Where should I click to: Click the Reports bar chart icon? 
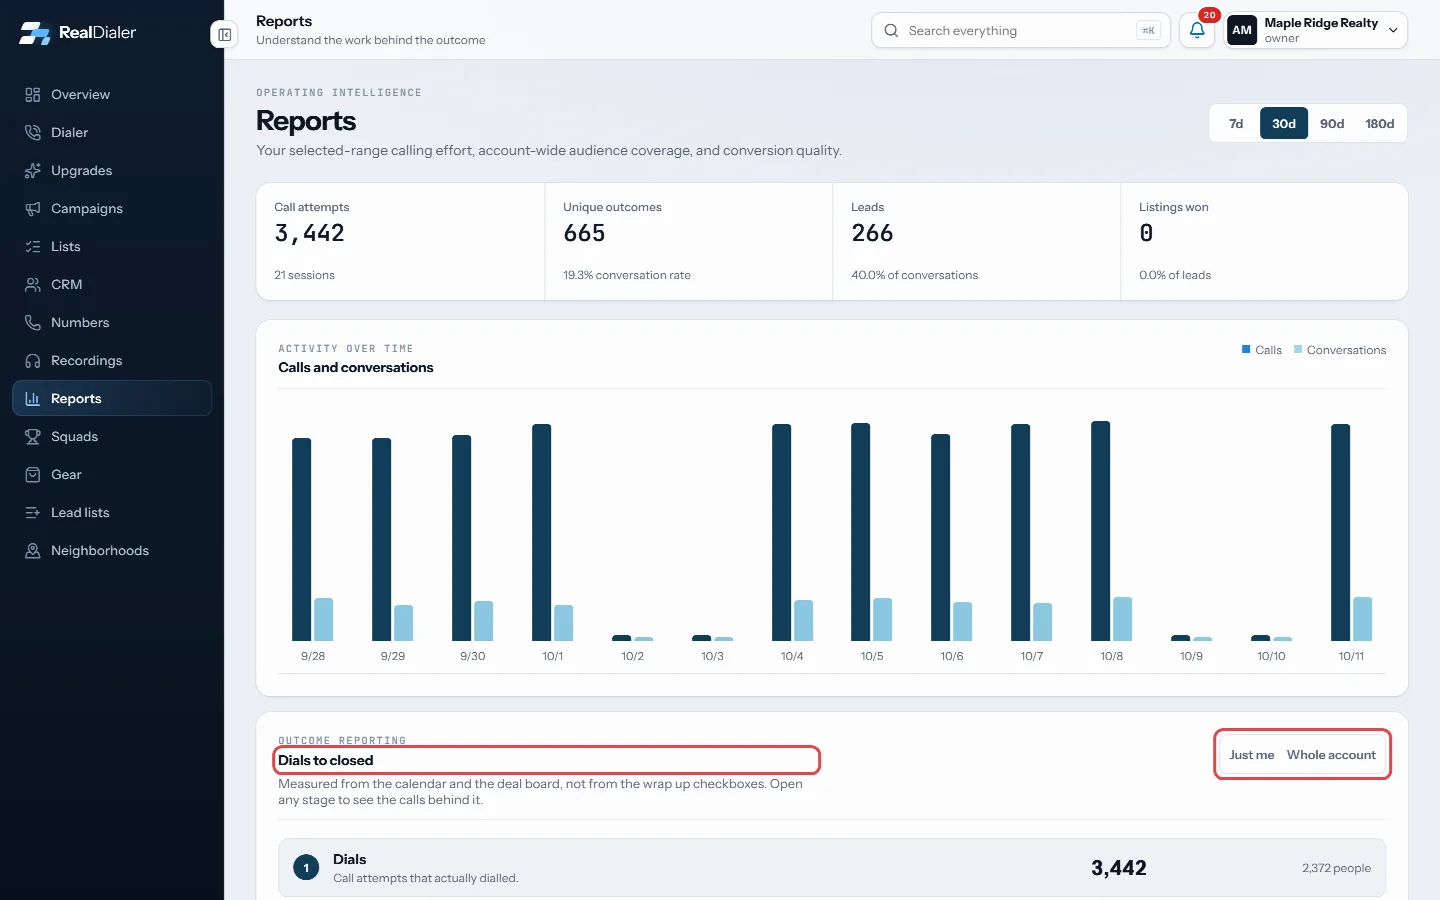33,399
